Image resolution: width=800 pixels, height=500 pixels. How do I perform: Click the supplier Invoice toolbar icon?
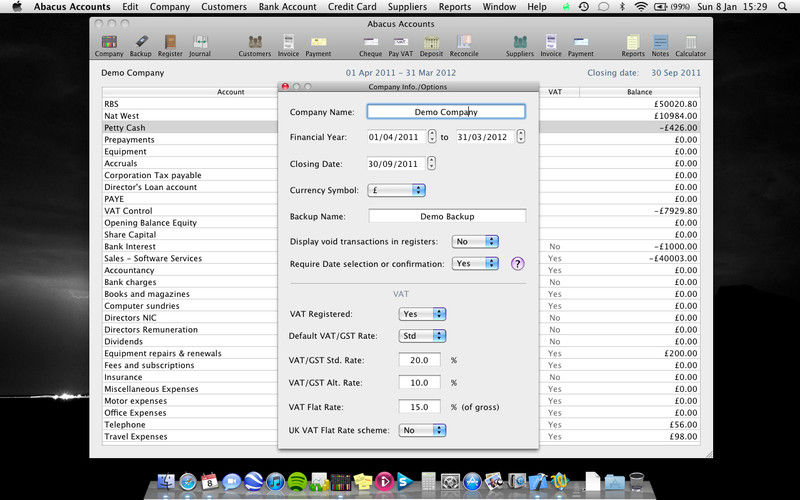551,45
